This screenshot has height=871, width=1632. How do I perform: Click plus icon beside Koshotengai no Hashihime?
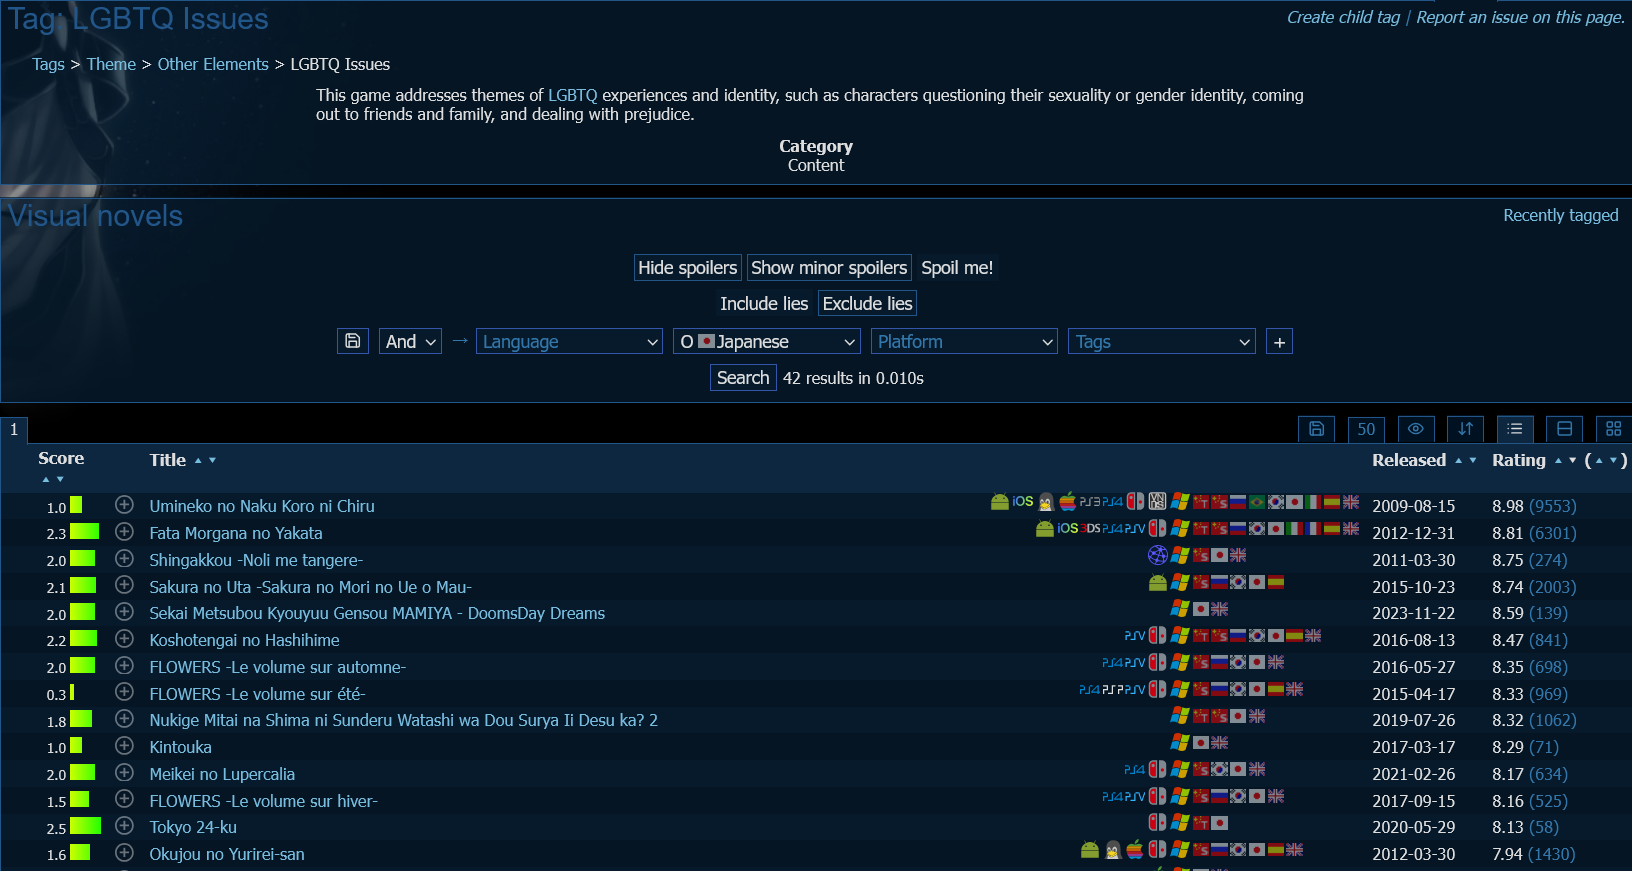point(124,638)
